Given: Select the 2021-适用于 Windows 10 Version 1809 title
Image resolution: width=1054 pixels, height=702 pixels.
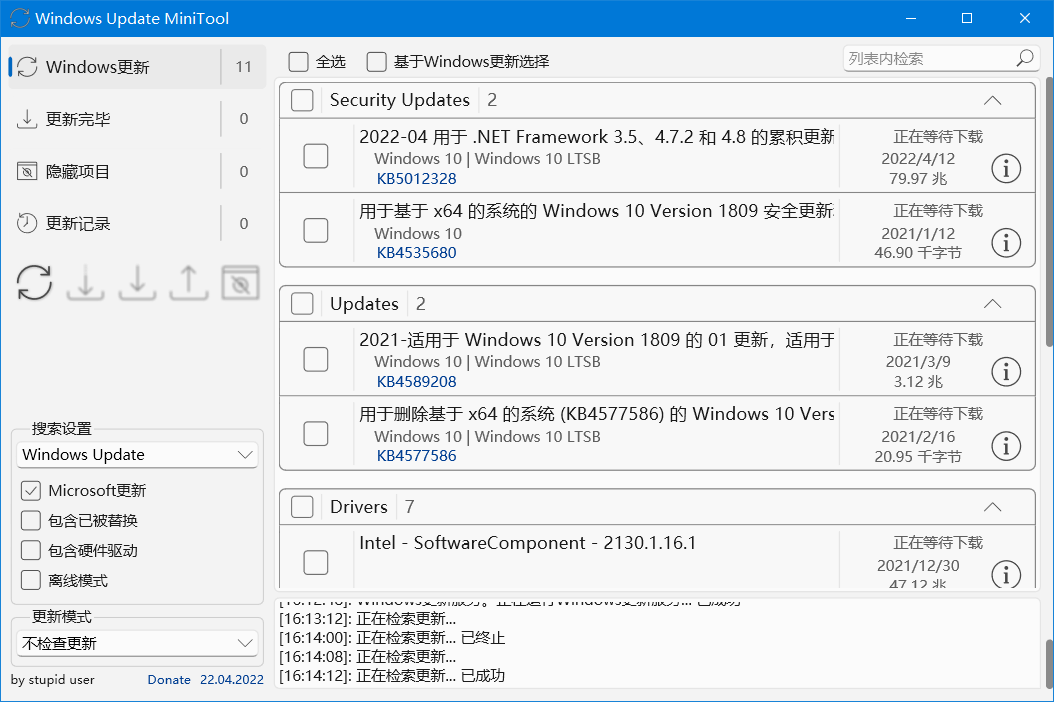Looking at the screenshot, I should tap(596, 340).
